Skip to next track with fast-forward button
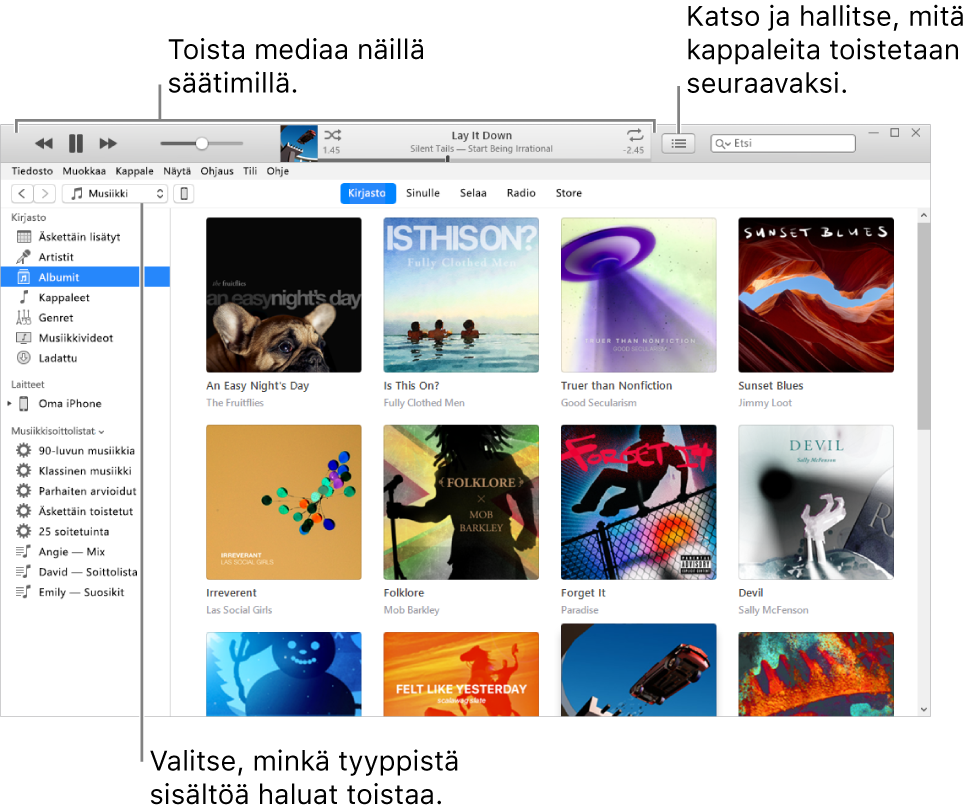The height and width of the screenshot is (811, 971). (108, 144)
